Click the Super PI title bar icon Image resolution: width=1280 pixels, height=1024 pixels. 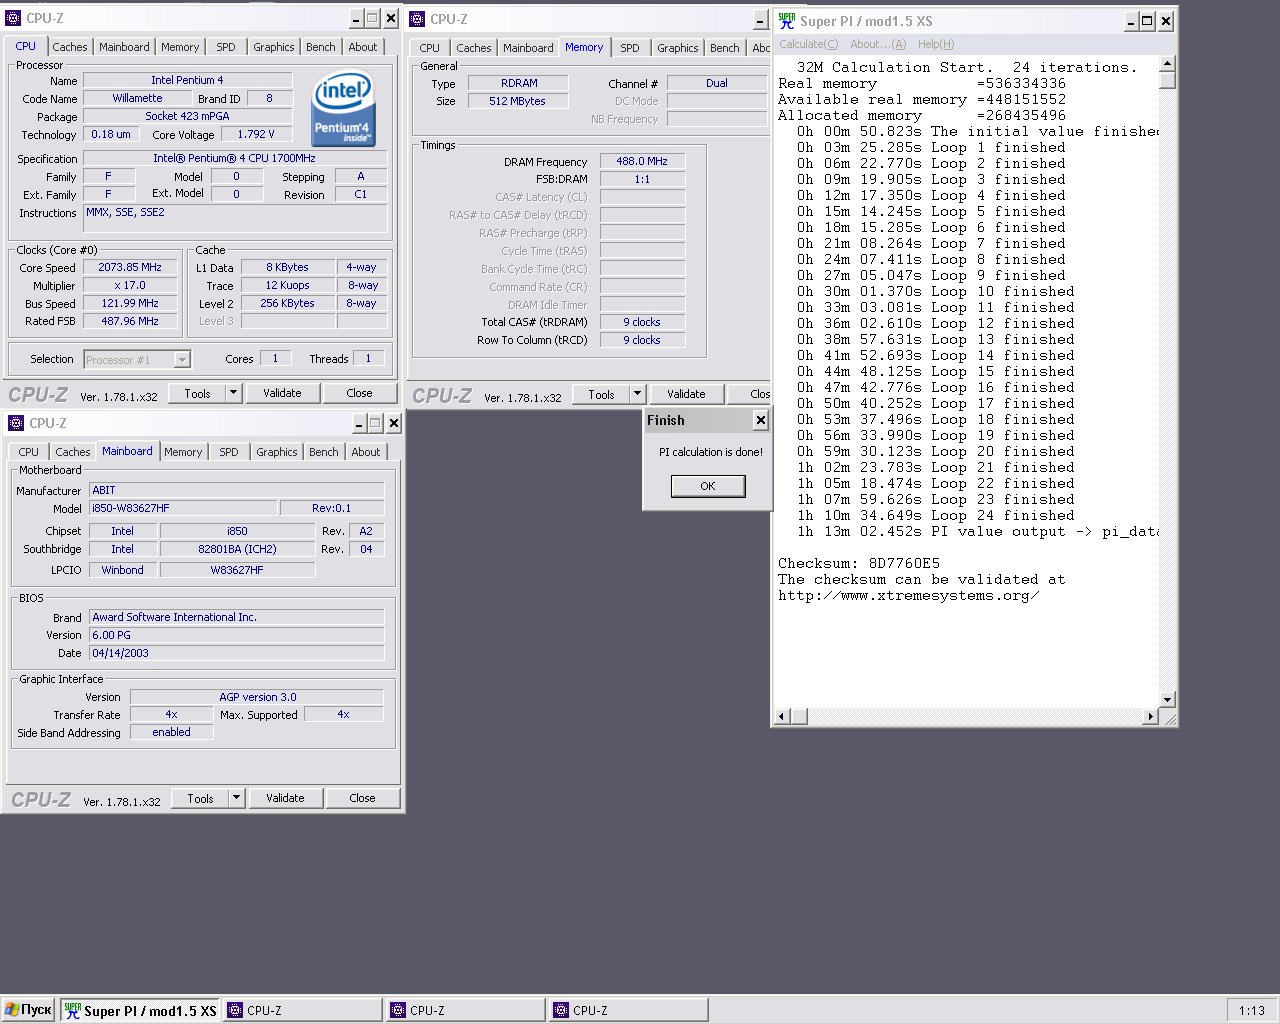coord(787,21)
